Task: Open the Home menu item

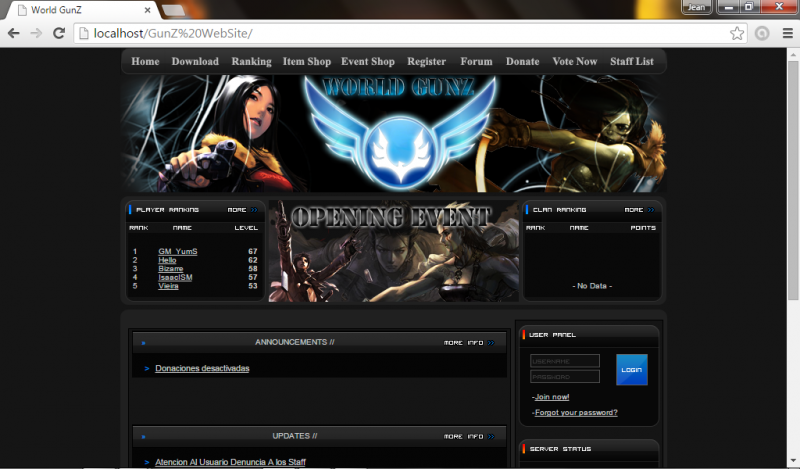Action: [x=145, y=61]
